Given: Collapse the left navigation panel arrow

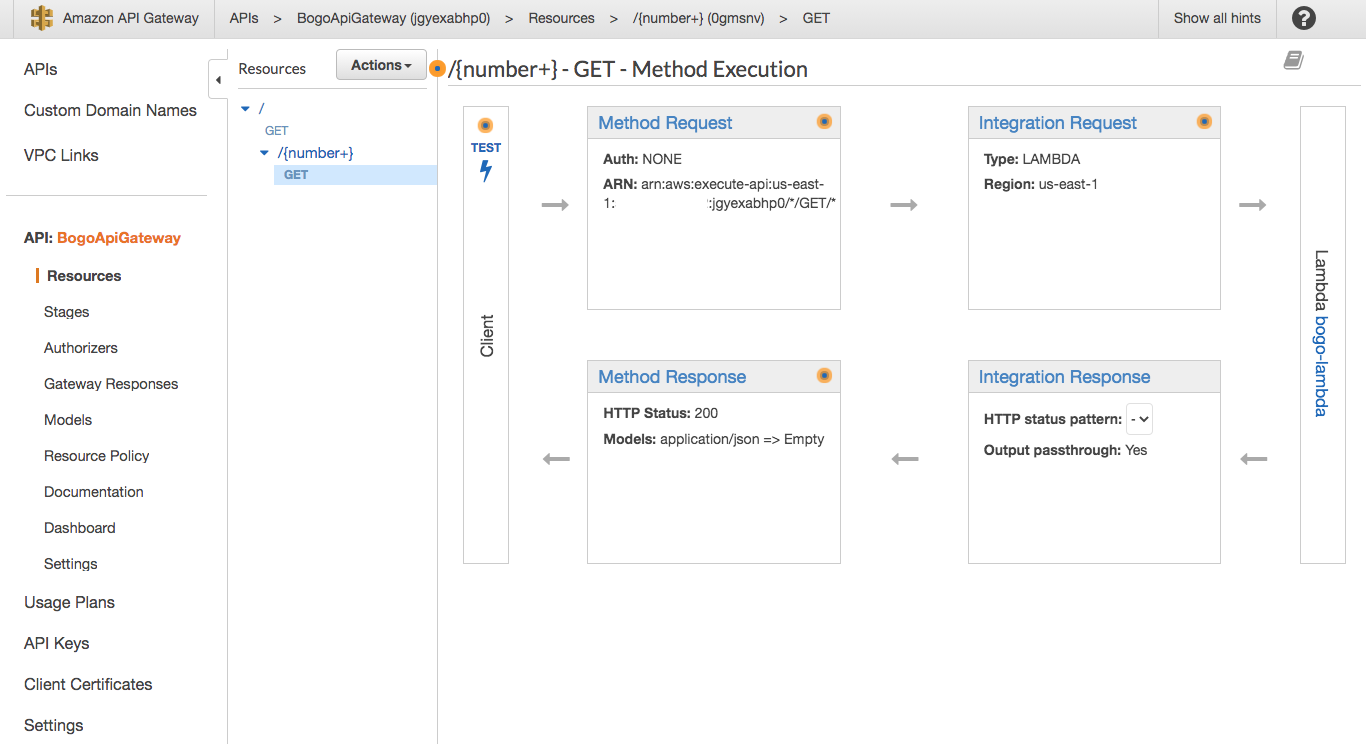Looking at the screenshot, I should coord(218,79).
